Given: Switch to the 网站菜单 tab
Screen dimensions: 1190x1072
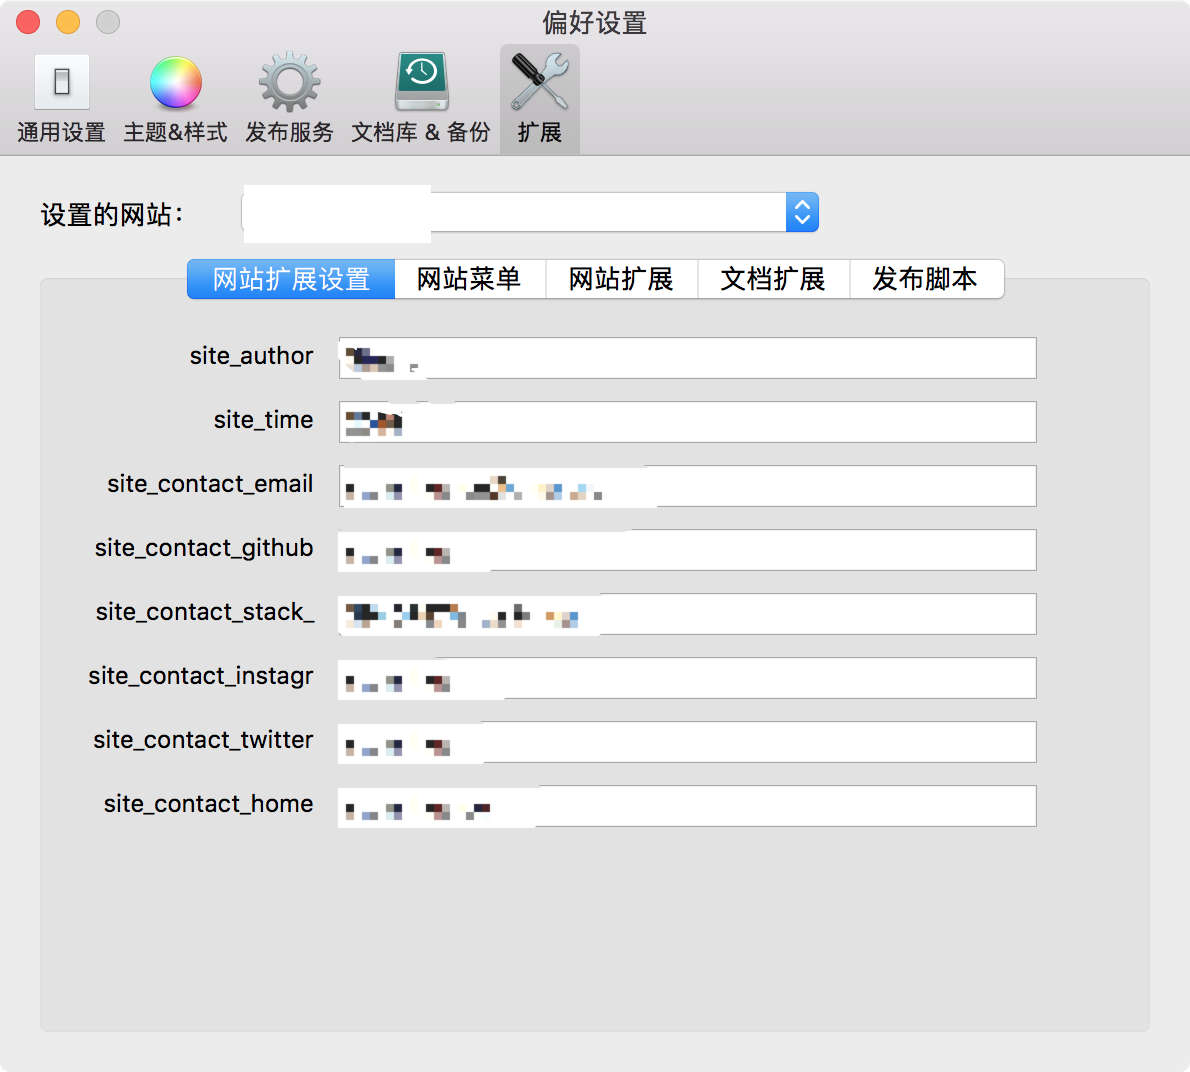Looking at the screenshot, I should pos(469,279).
